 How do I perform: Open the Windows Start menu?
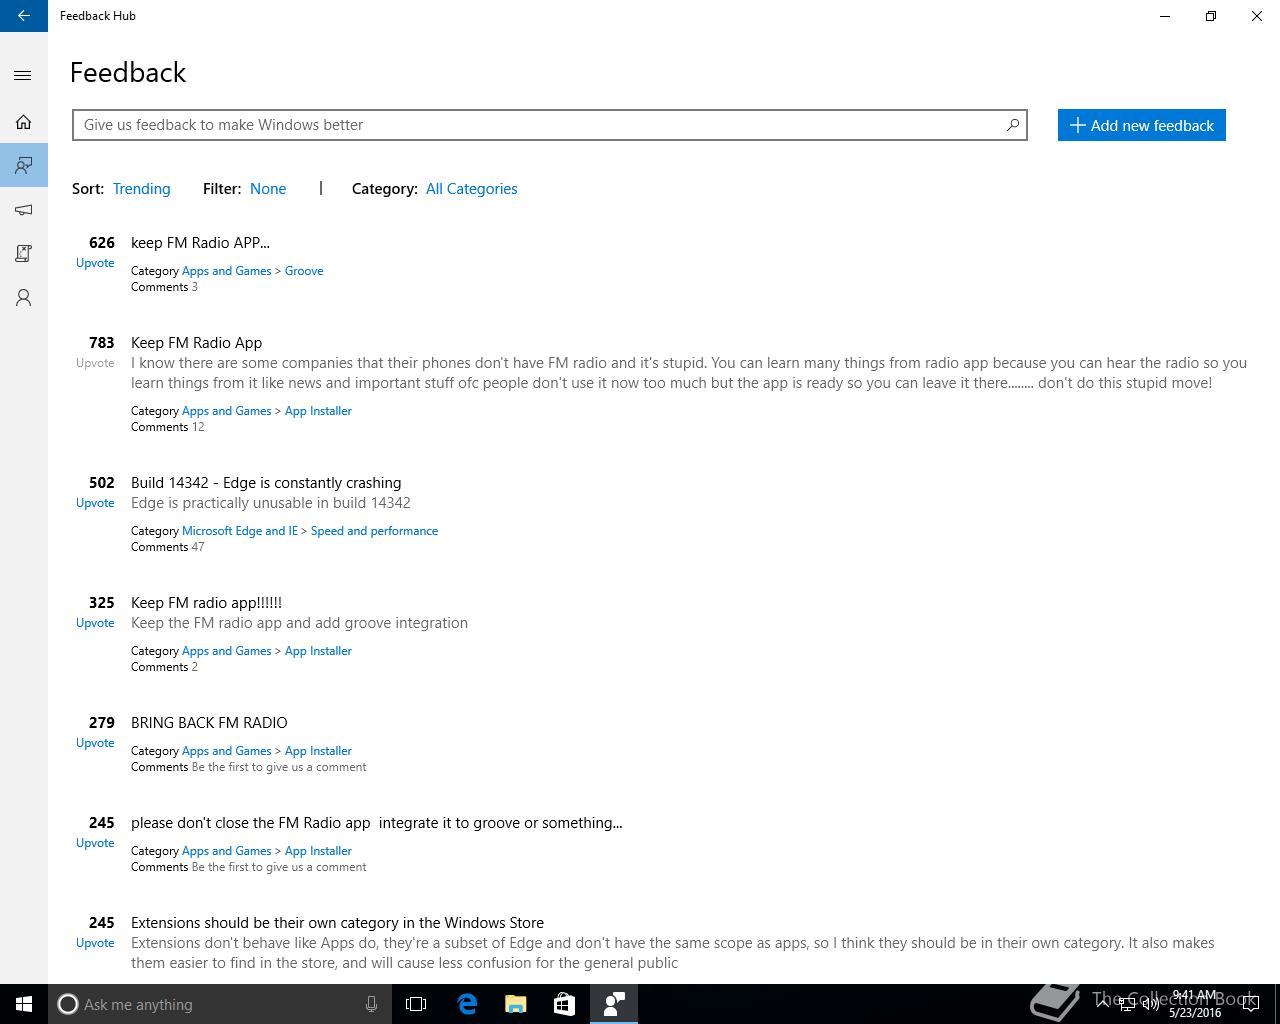tap(24, 1004)
